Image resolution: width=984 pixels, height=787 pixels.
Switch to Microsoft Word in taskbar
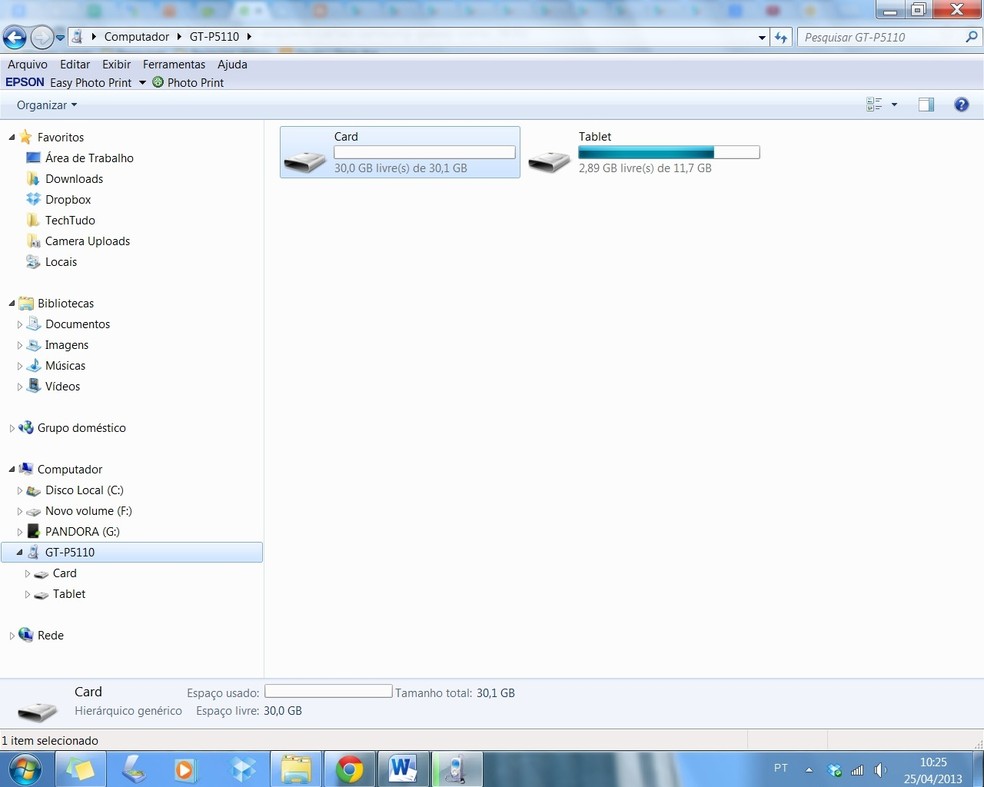(x=404, y=769)
